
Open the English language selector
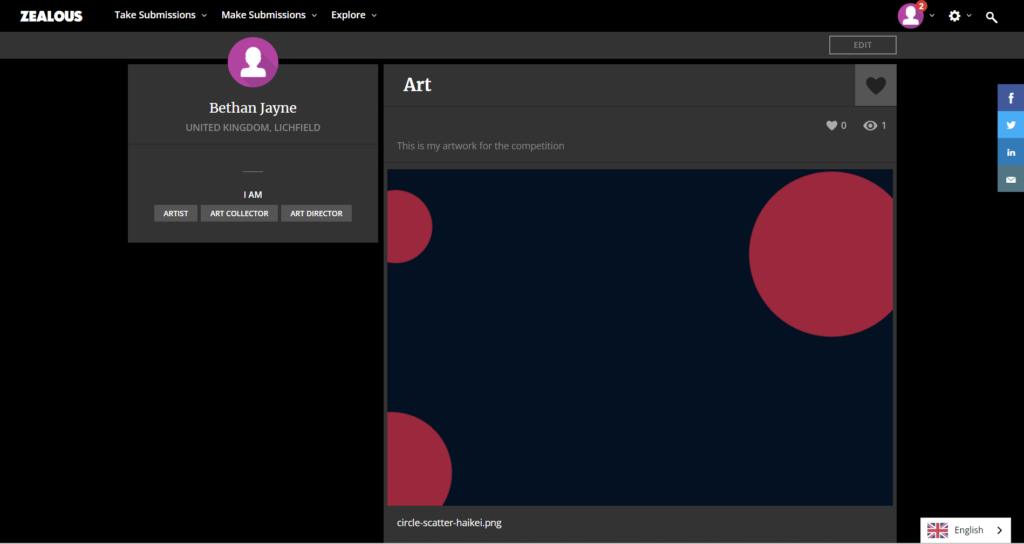(x=965, y=530)
